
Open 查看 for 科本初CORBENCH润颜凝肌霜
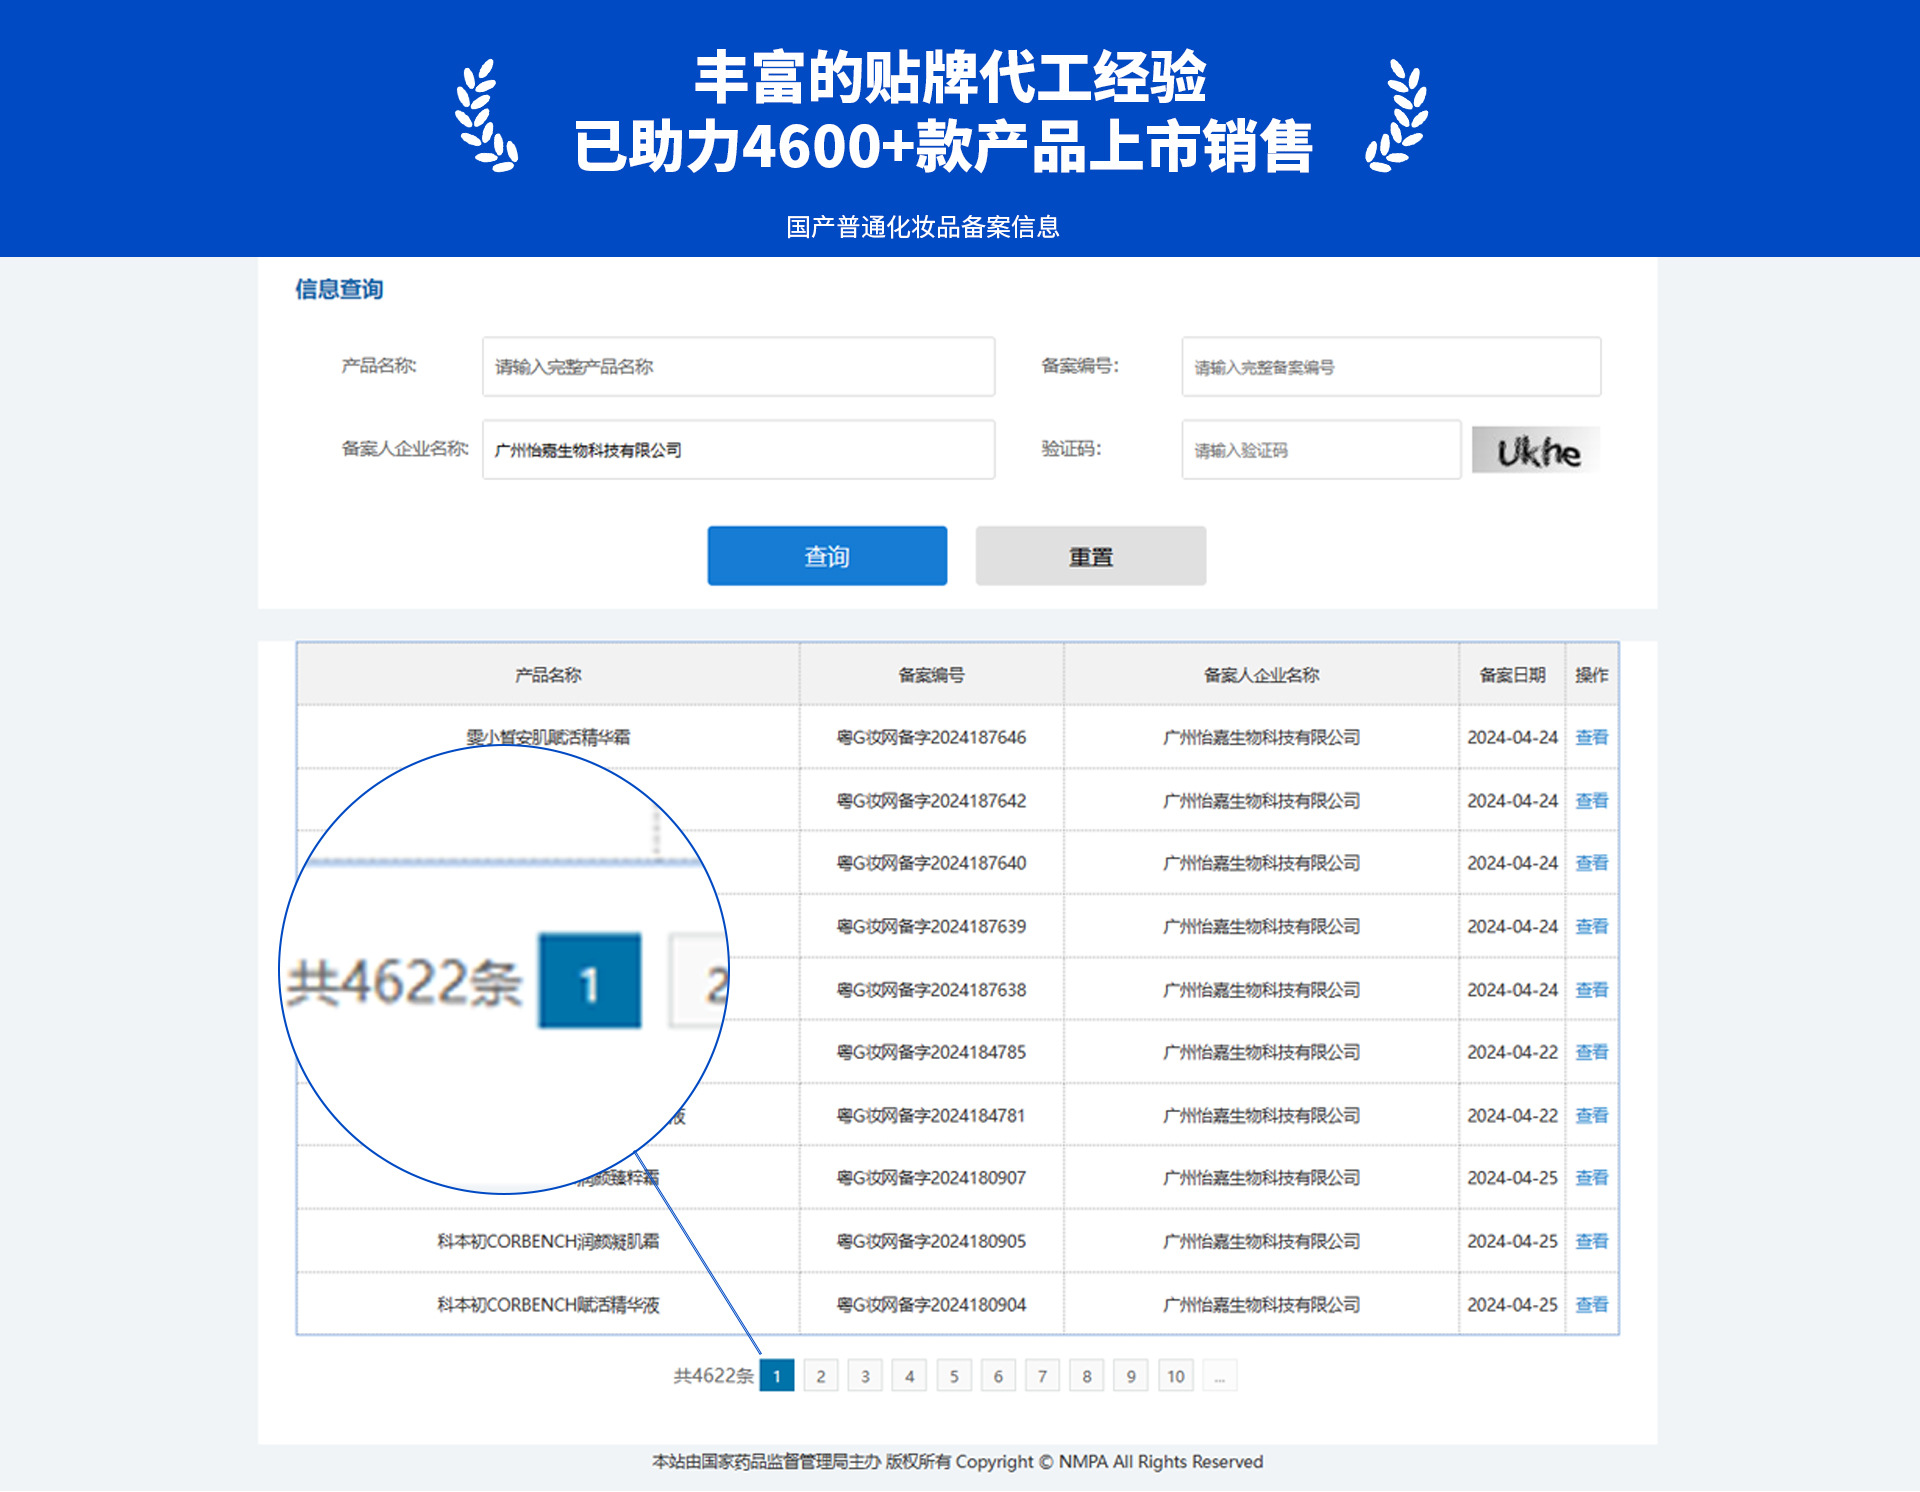point(1592,1241)
